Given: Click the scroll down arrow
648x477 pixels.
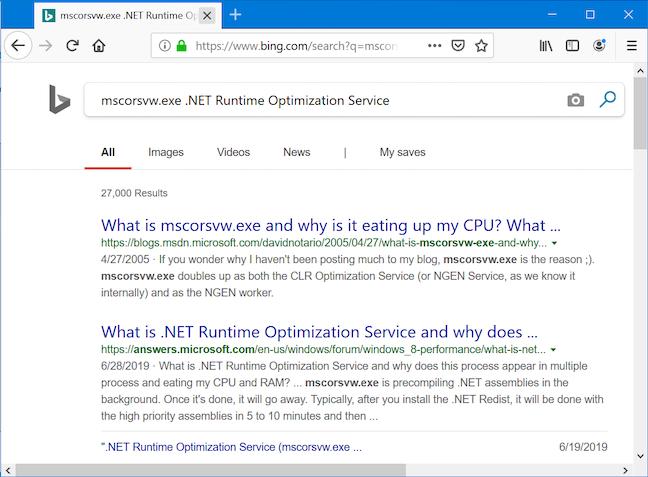Looking at the screenshot, I should [640, 456].
